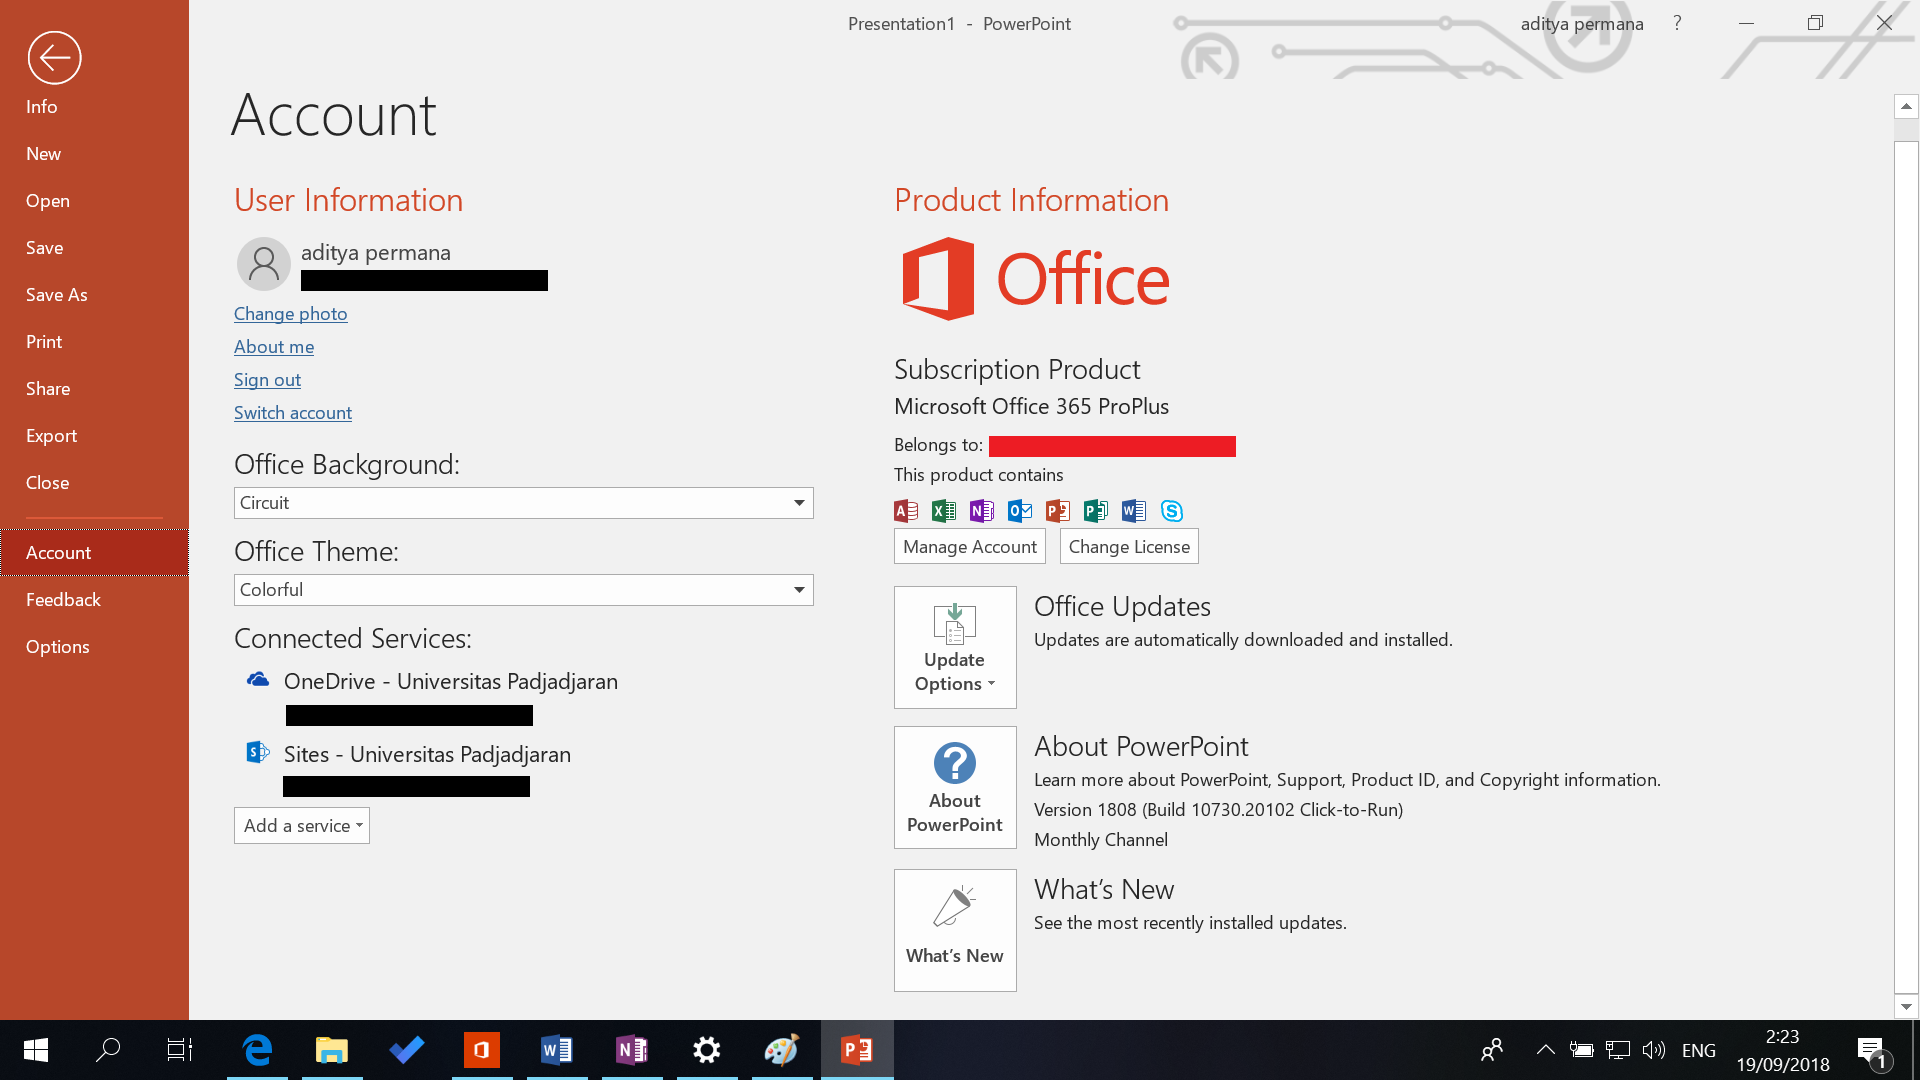Screen dimensions: 1920x1080
Task: Click the Skype icon in product list
Action: click(x=1172, y=511)
